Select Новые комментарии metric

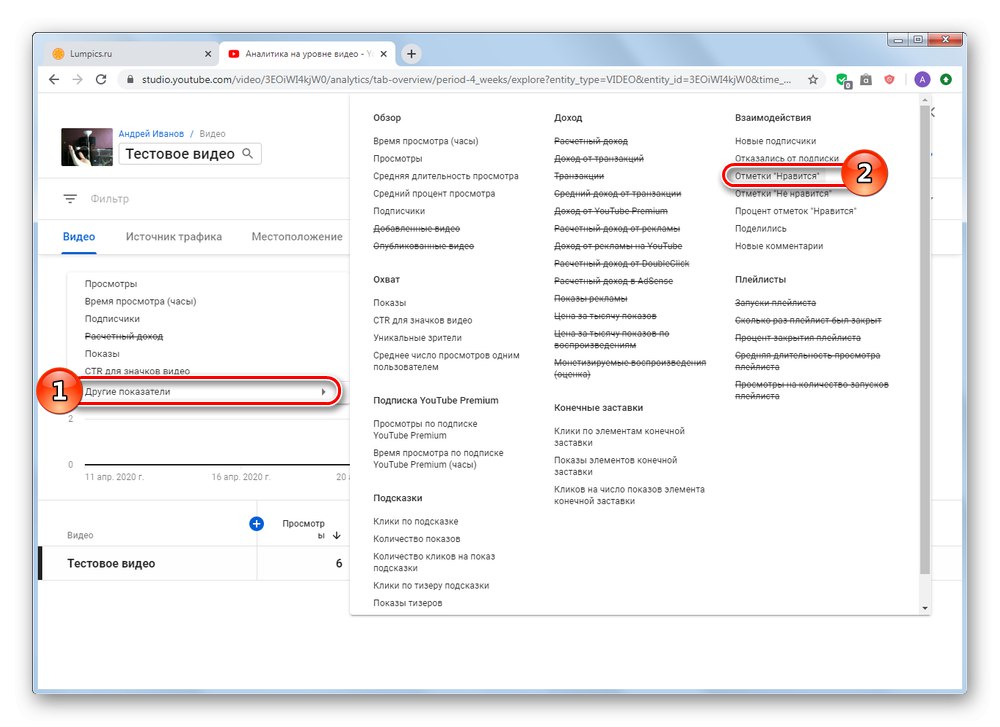coord(779,246)
